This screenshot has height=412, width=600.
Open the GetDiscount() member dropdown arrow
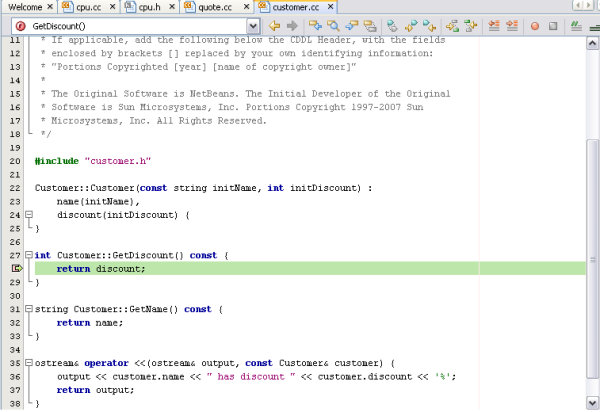[x=253, y=26]
